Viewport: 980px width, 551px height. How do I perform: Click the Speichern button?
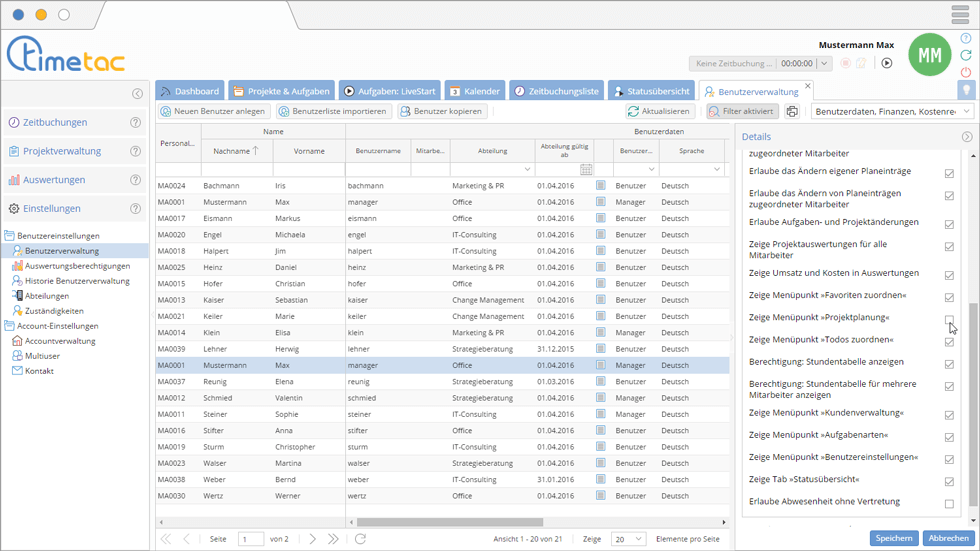tap(893, 538)
